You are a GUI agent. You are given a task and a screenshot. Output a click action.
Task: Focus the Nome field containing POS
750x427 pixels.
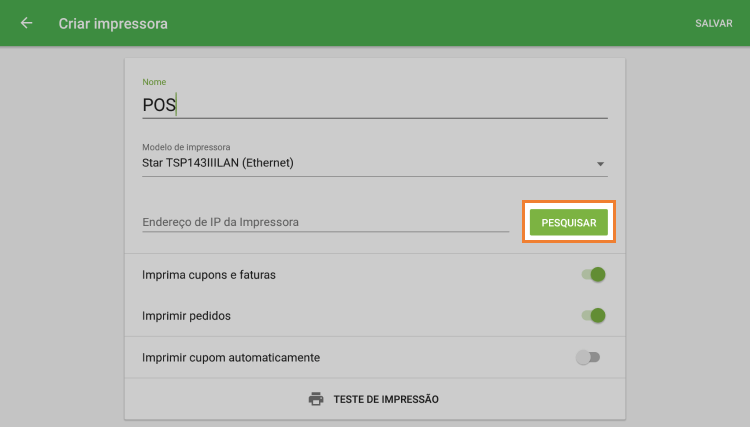[375, 104]
